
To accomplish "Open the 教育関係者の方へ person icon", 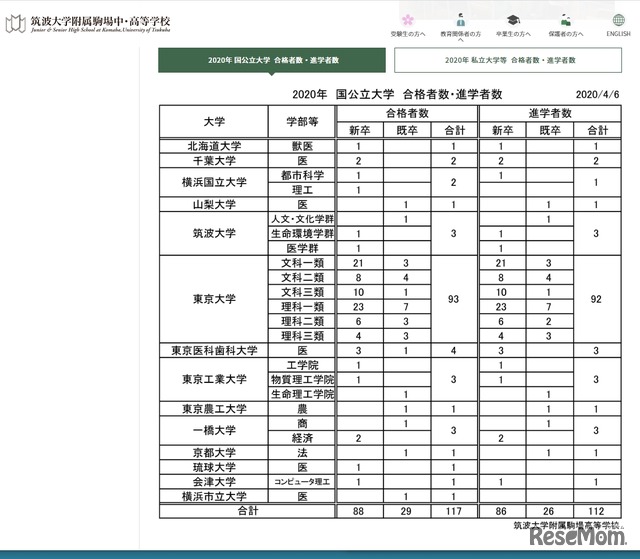I will pyautogui.click(x=460, y=20).
